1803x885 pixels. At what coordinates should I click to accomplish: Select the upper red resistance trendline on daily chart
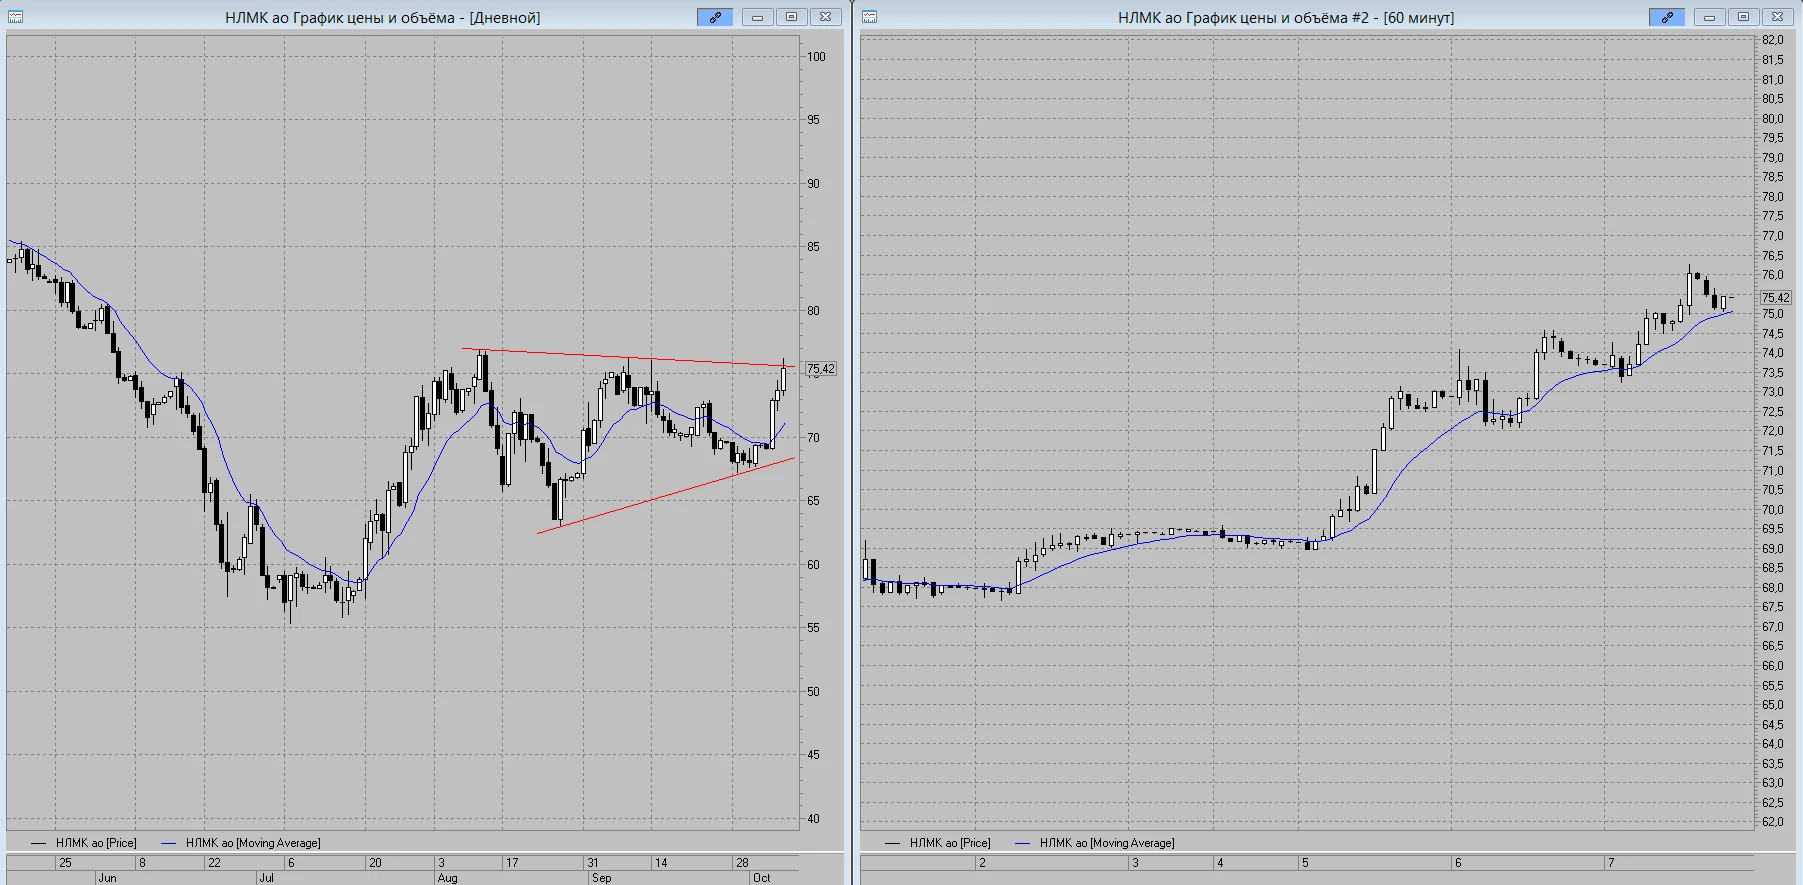pyautogui.click(x=628, y=358)
